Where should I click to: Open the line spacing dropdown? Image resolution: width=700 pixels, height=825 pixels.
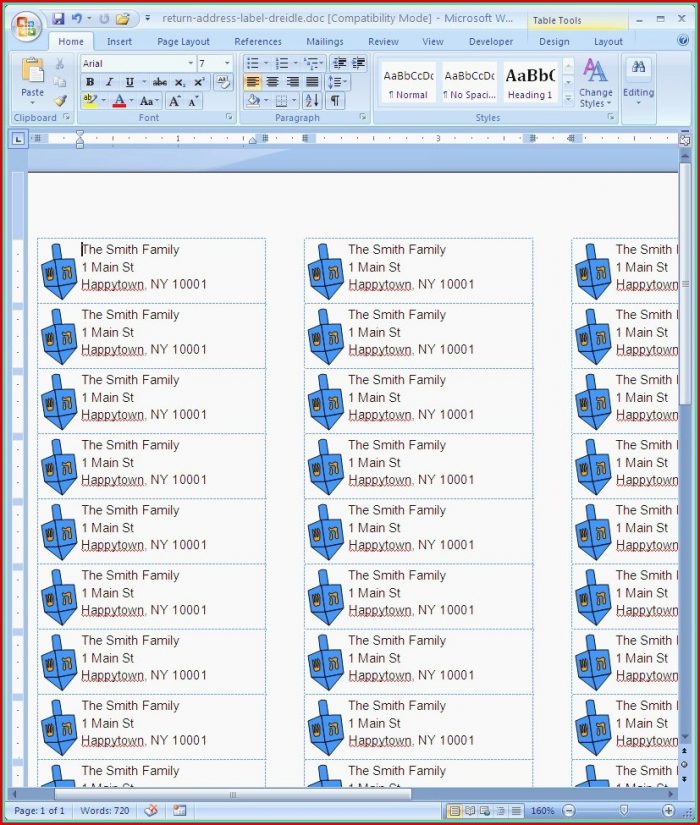(337, 82)
